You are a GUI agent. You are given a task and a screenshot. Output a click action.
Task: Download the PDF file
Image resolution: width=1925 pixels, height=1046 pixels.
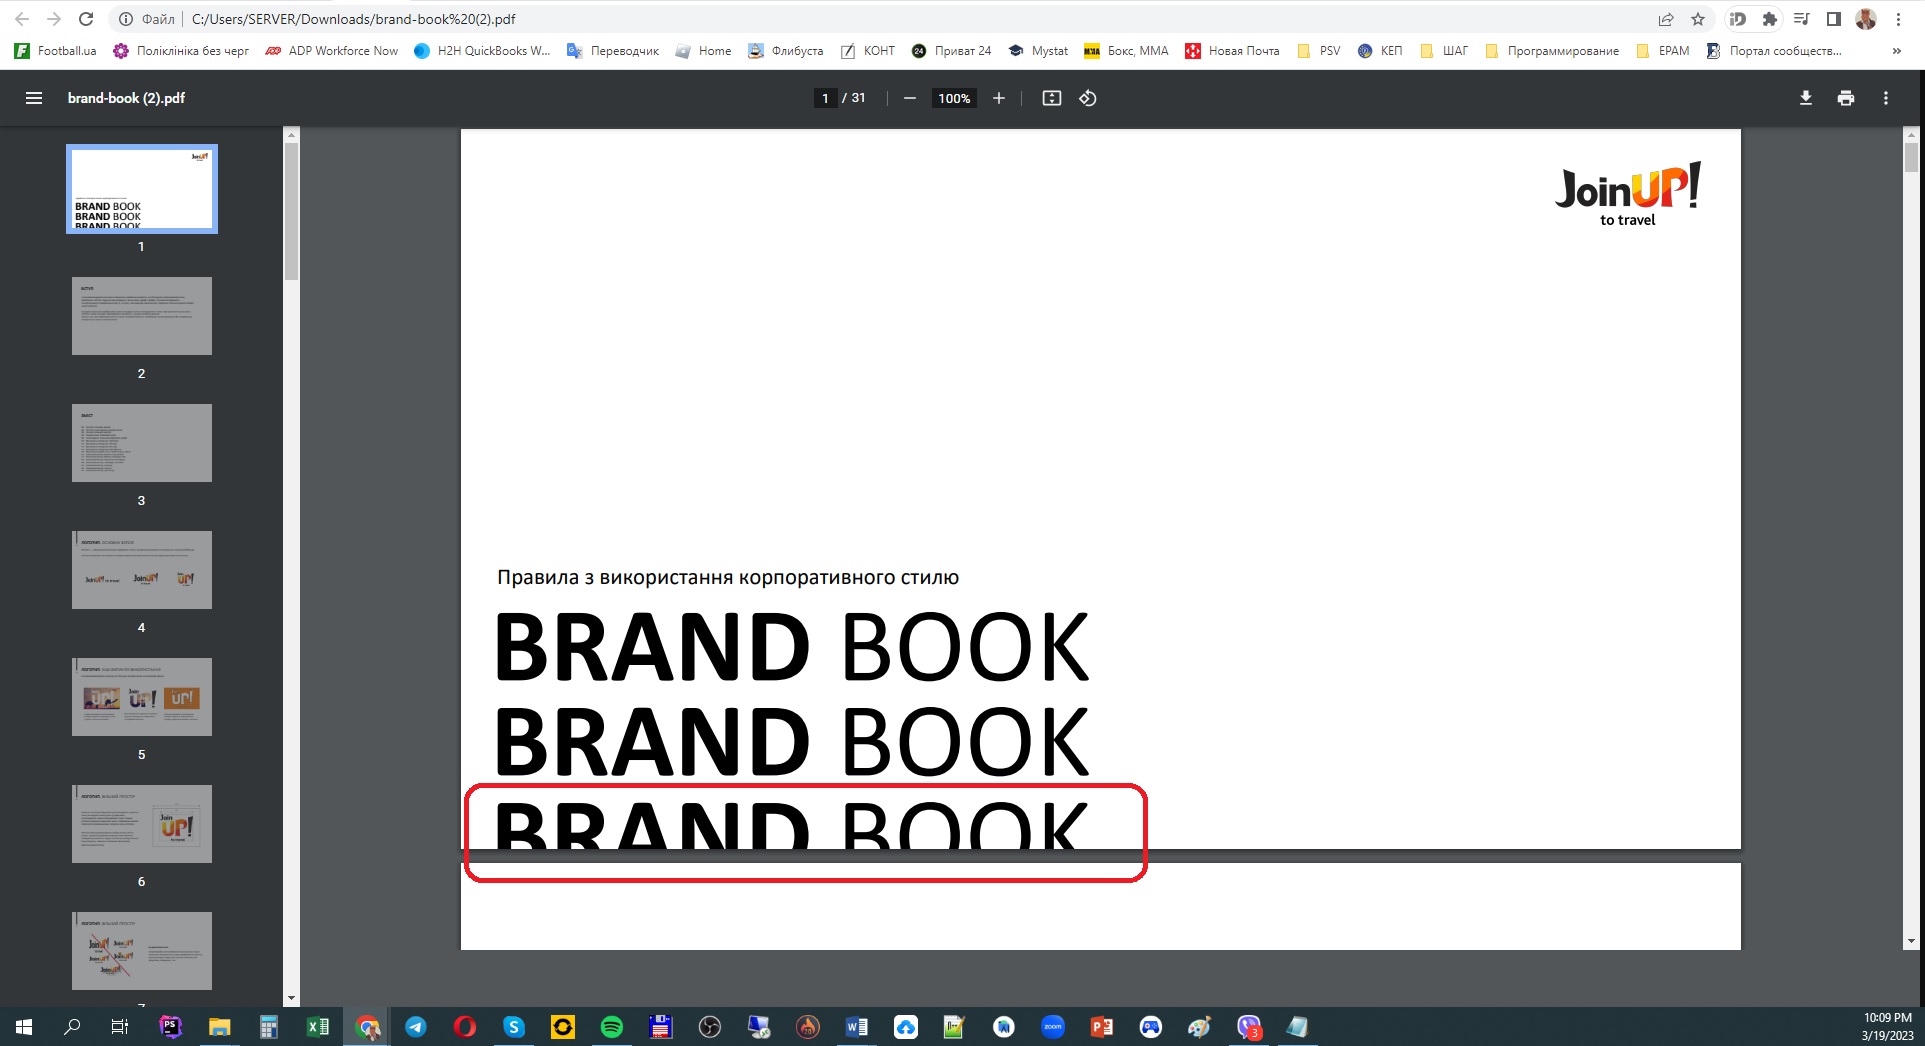click(1805, 98)
